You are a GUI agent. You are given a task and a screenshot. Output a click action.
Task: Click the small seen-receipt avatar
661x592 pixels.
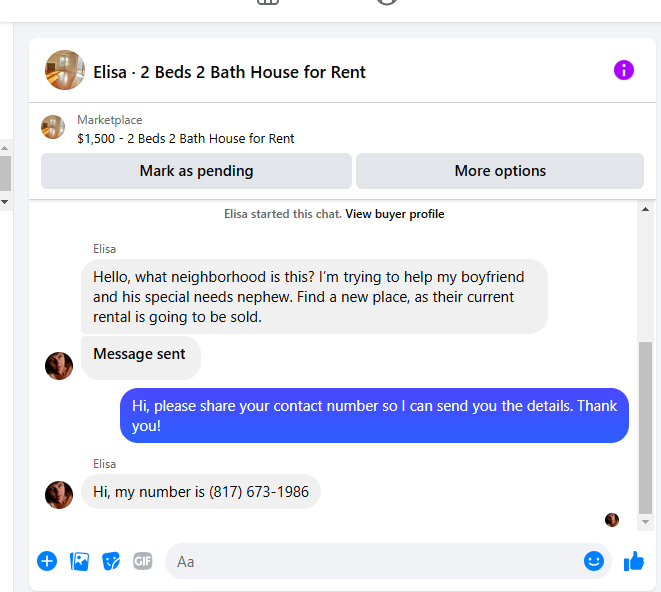[612, 520]
